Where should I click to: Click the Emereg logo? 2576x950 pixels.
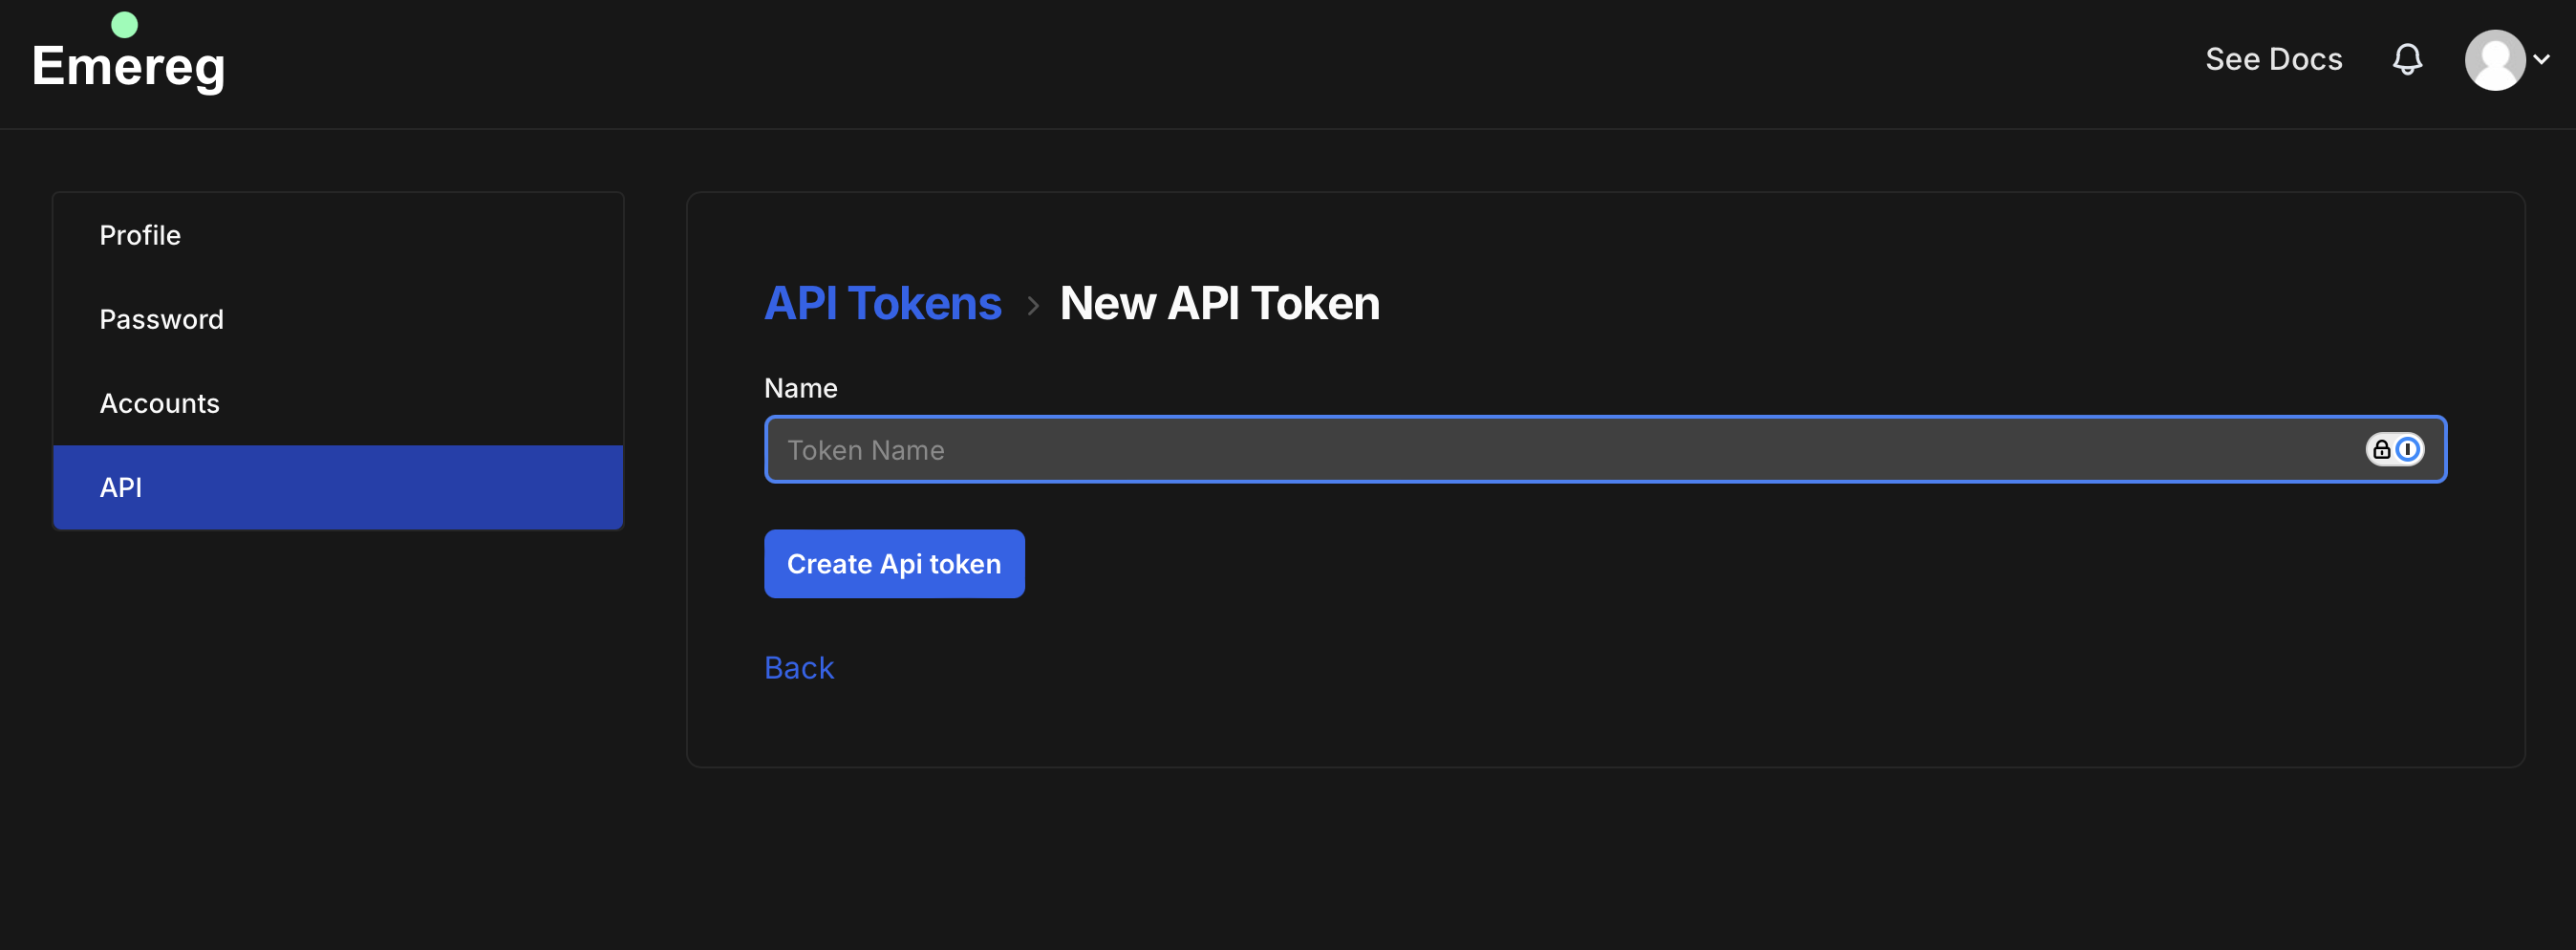click(x=128, y=66)
